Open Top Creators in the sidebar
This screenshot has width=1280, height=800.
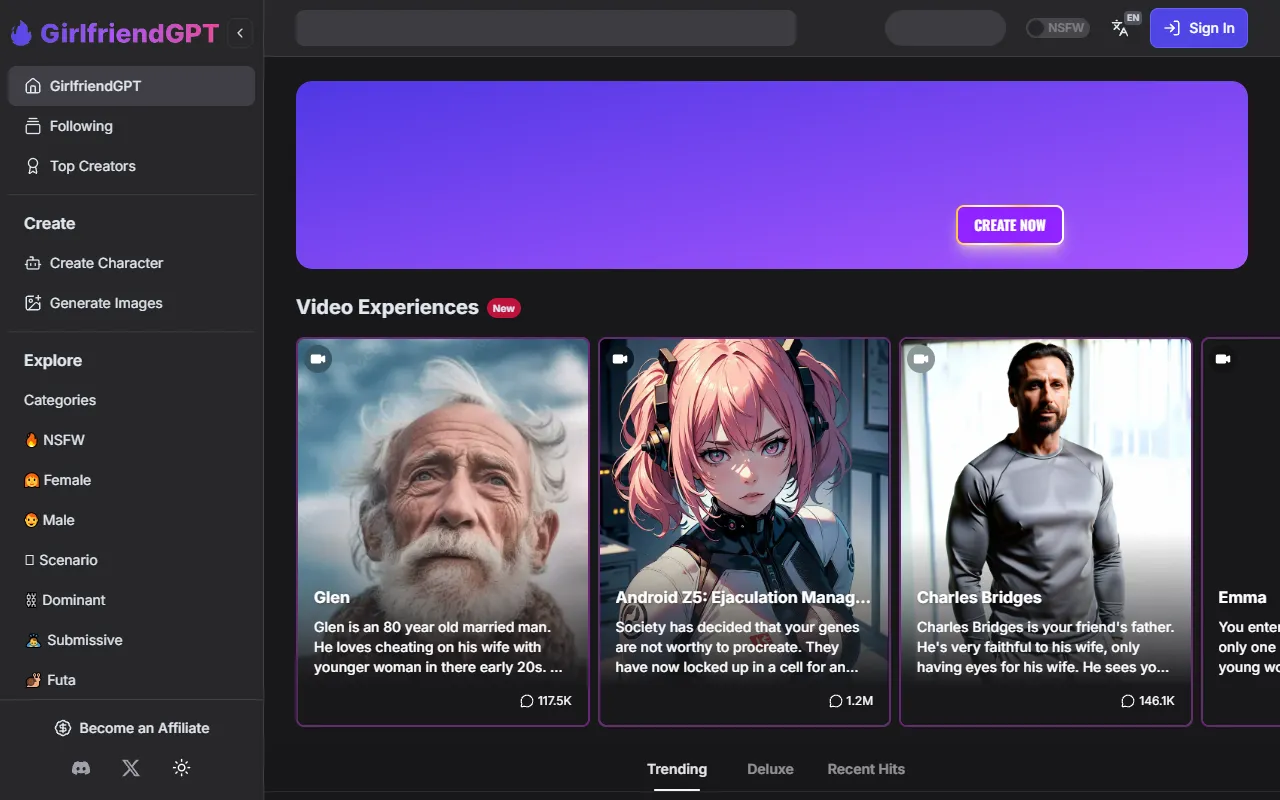[92, 166]
